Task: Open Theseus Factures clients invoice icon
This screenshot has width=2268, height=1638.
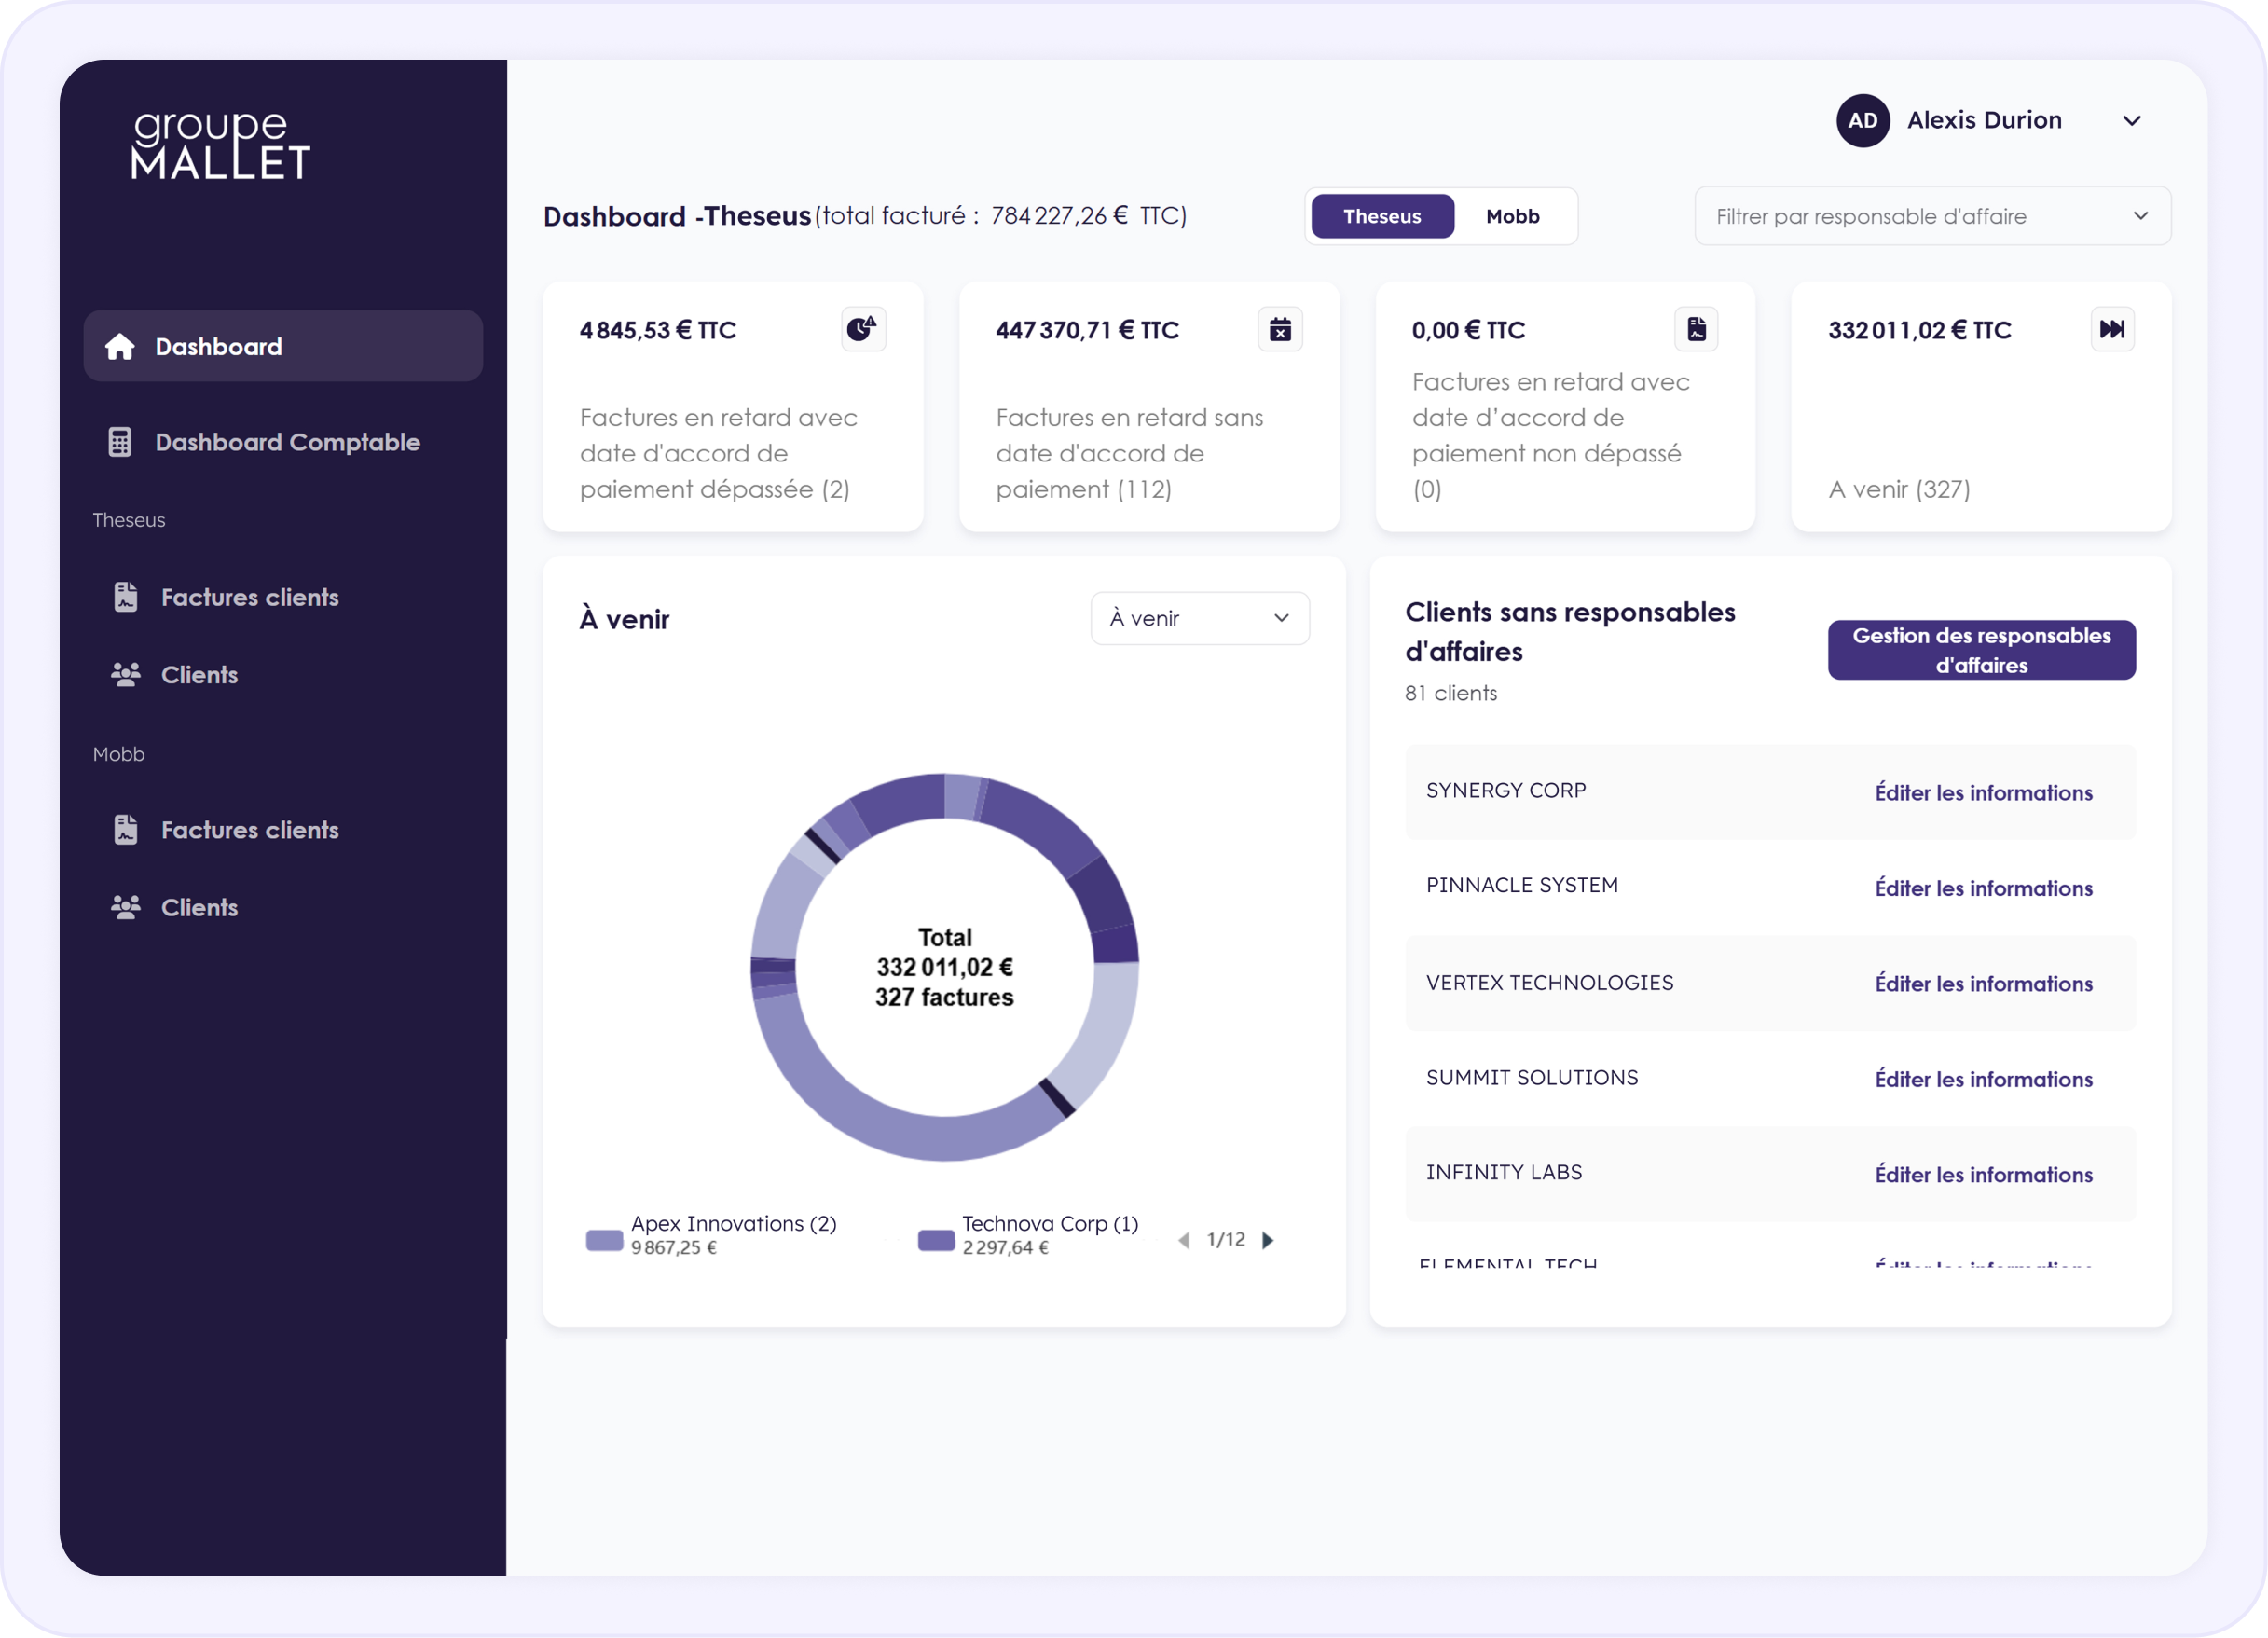Action: (126, 597)
